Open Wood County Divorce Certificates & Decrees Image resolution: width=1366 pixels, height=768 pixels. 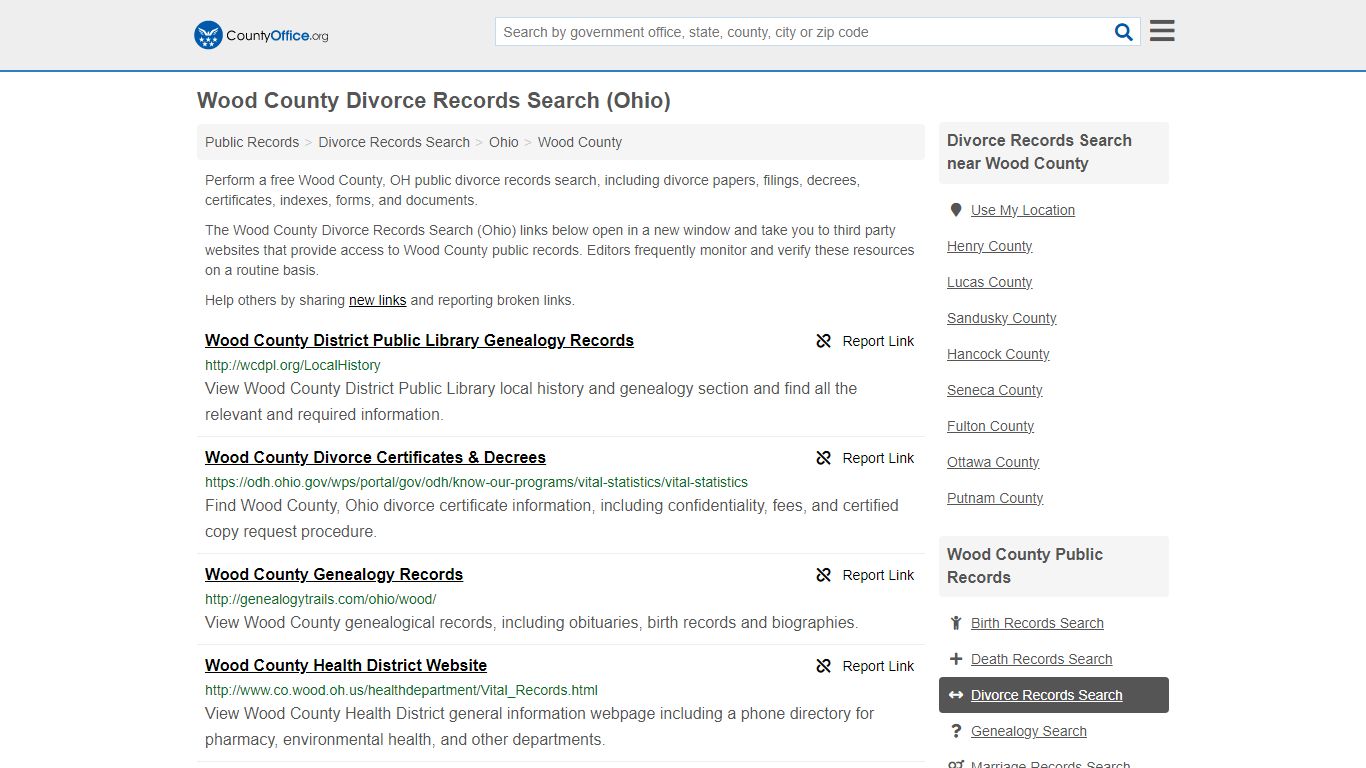click(x=375, y=457)
